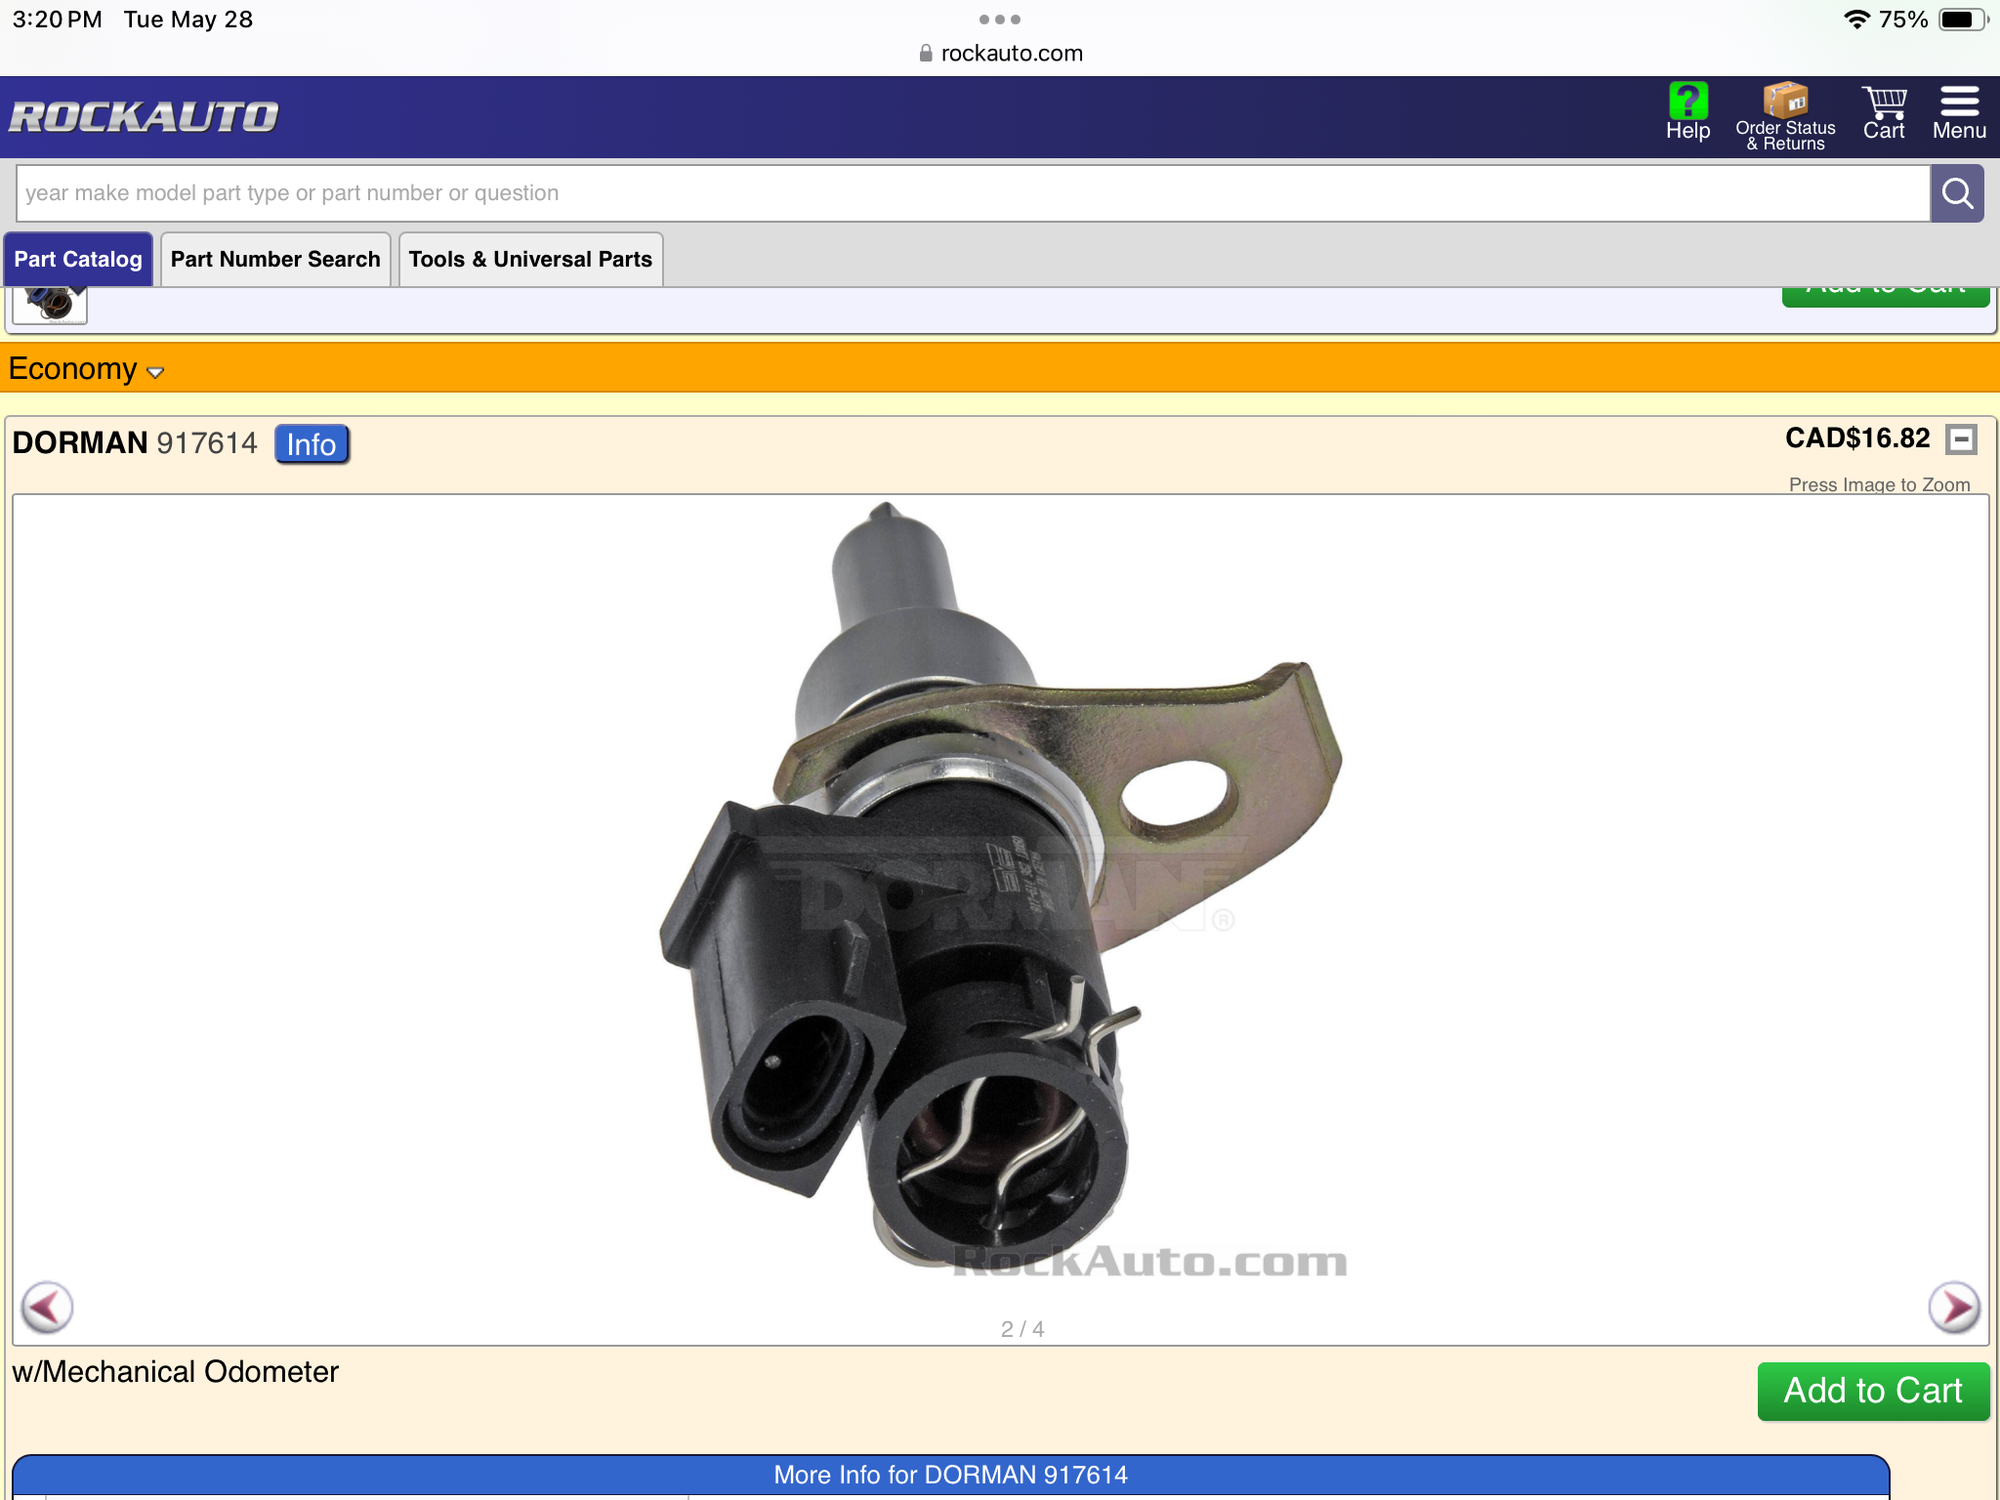Click the RockAuto logo
The width and height of the screenshot is (2000, 1500).
pos(143,114)
